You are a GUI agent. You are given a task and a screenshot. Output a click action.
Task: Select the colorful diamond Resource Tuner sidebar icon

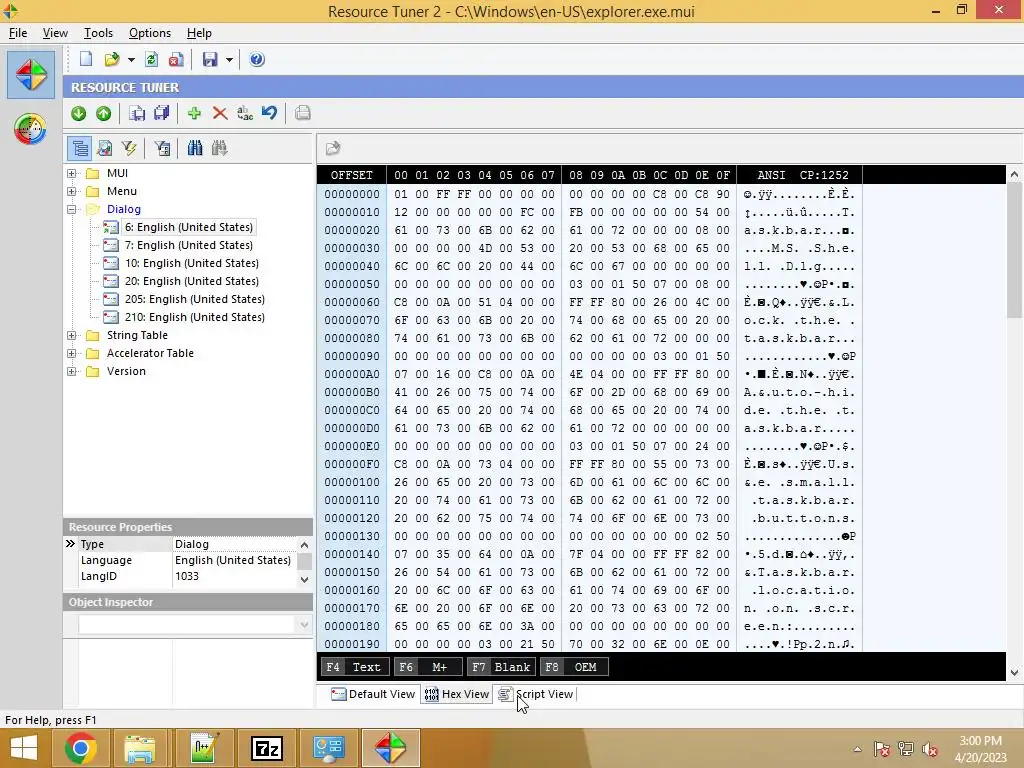tap(31, 74)
